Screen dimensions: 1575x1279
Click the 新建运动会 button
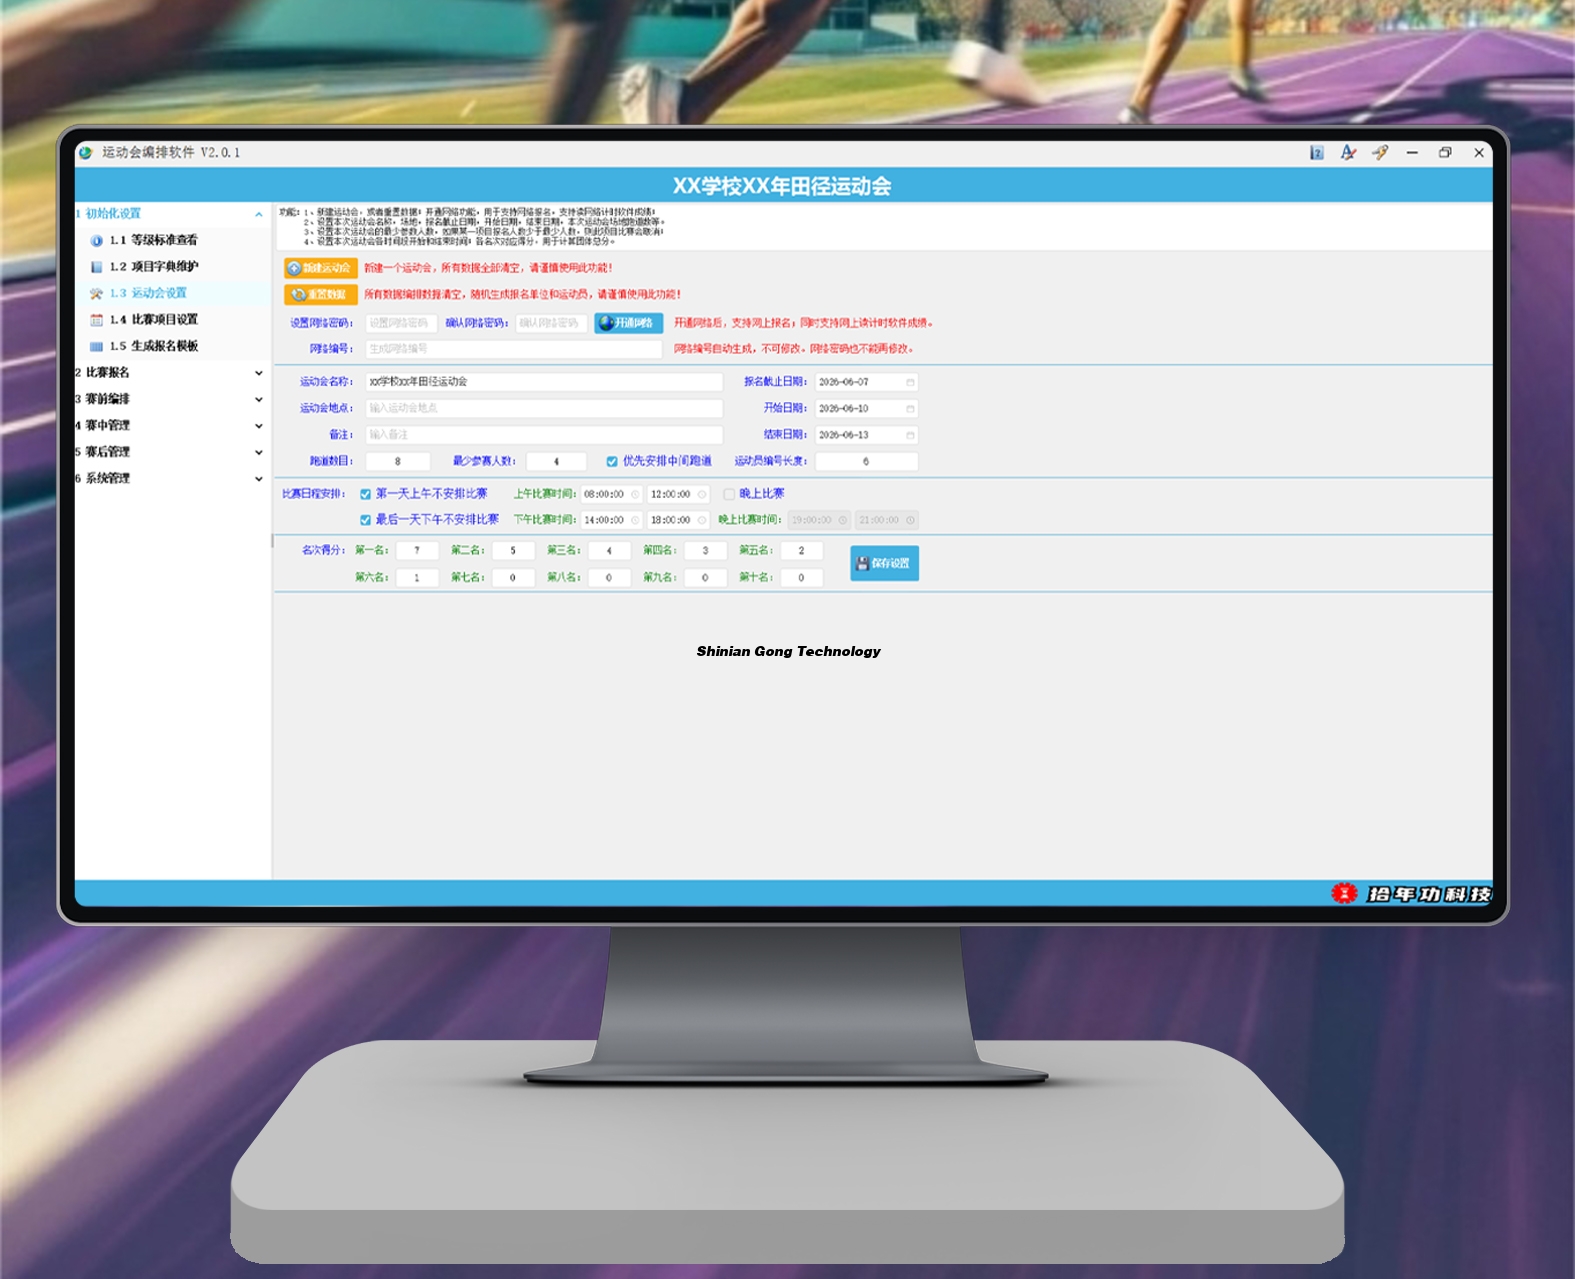pyautogui.click(x=320, y=268)
